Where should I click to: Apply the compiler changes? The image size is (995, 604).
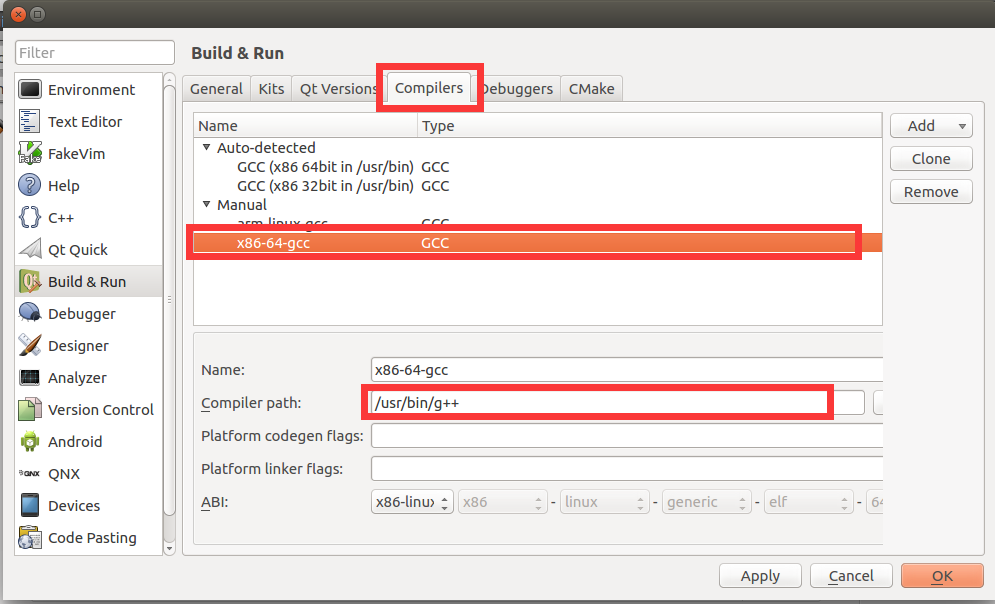[760, 575]
